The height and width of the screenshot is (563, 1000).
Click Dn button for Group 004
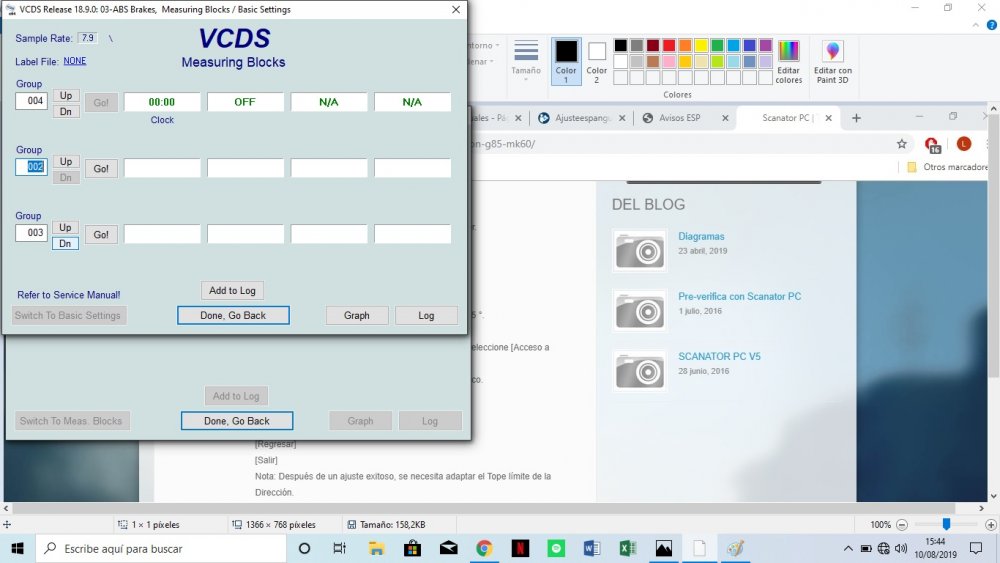[66, 112]
